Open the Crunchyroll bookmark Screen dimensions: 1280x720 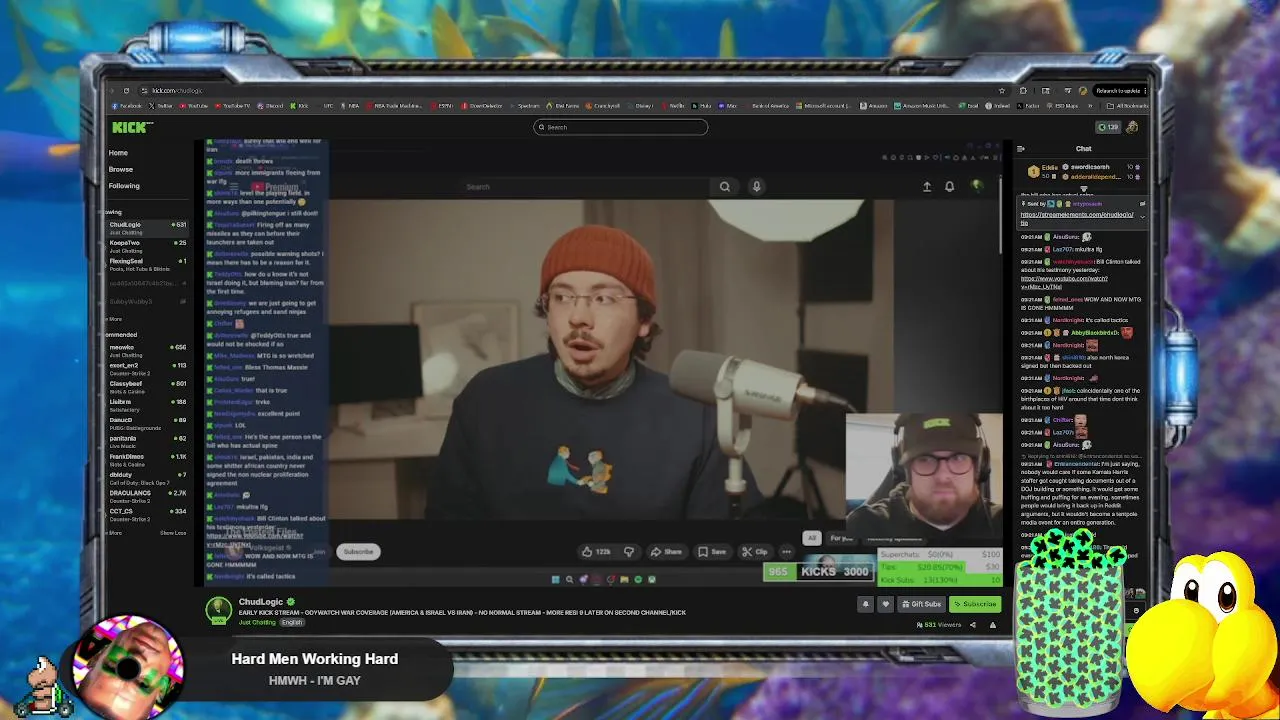click(603, 105)
